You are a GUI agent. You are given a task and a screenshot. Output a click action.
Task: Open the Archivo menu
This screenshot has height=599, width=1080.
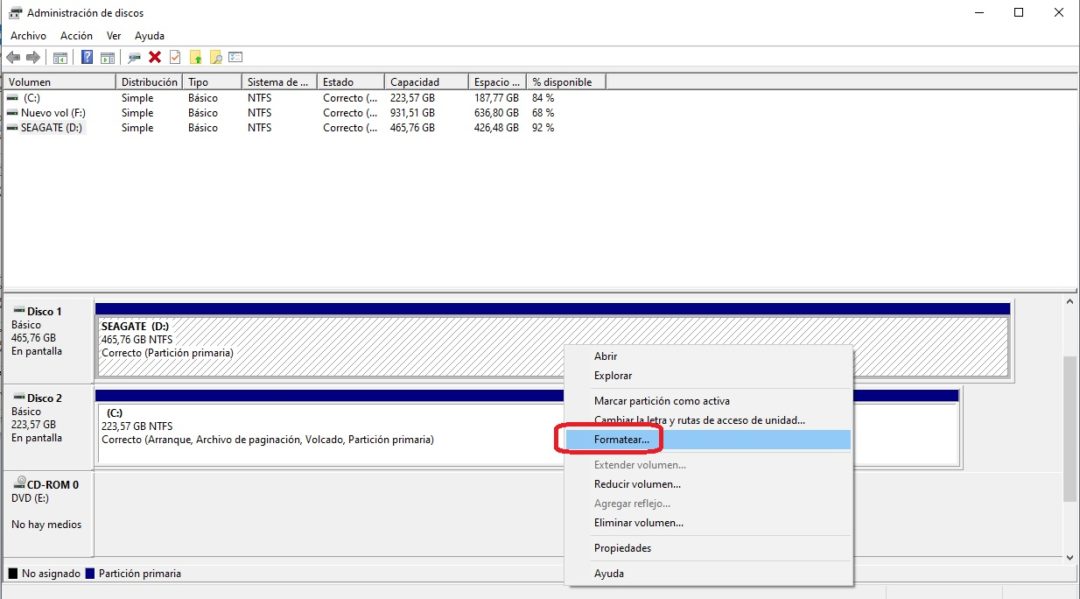click(28, 35)
